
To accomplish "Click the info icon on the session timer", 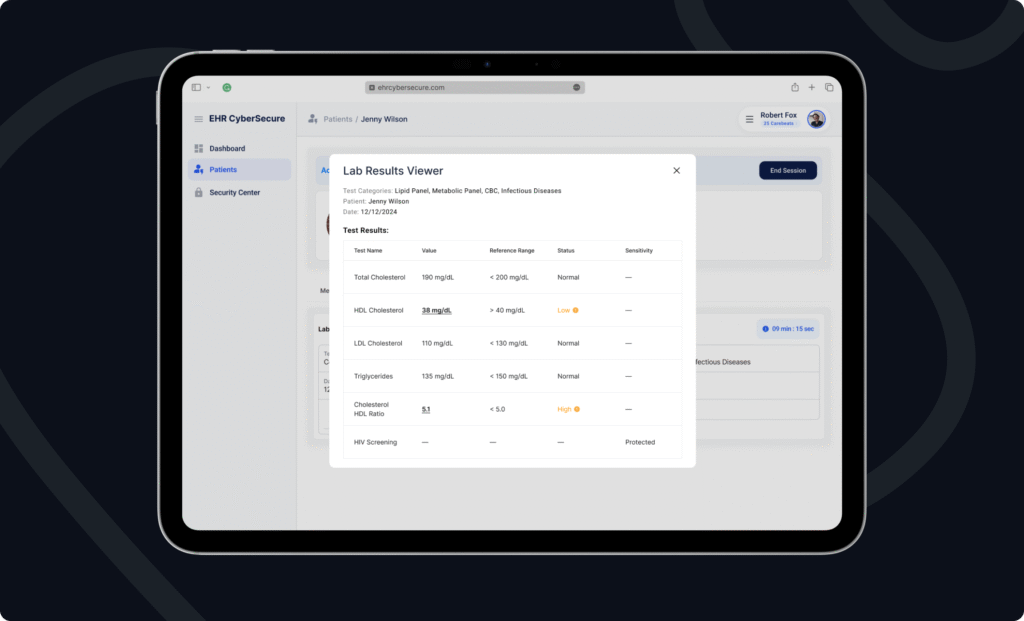I will pyautogui.click(x=766, y=328).
